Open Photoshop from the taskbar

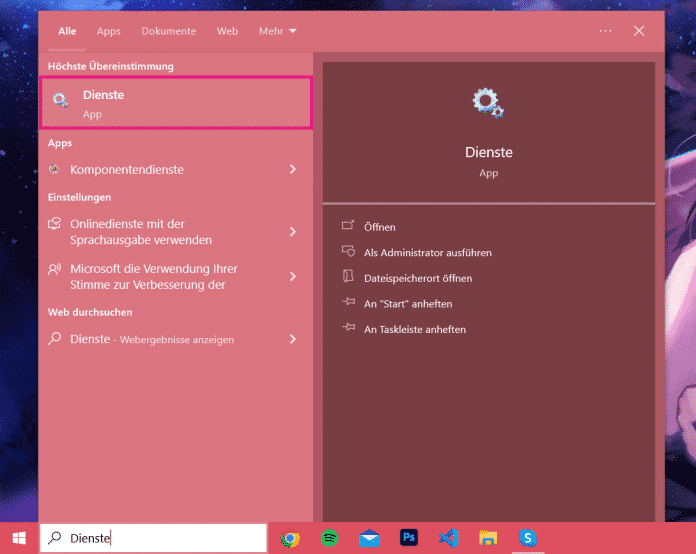(409, 538)
